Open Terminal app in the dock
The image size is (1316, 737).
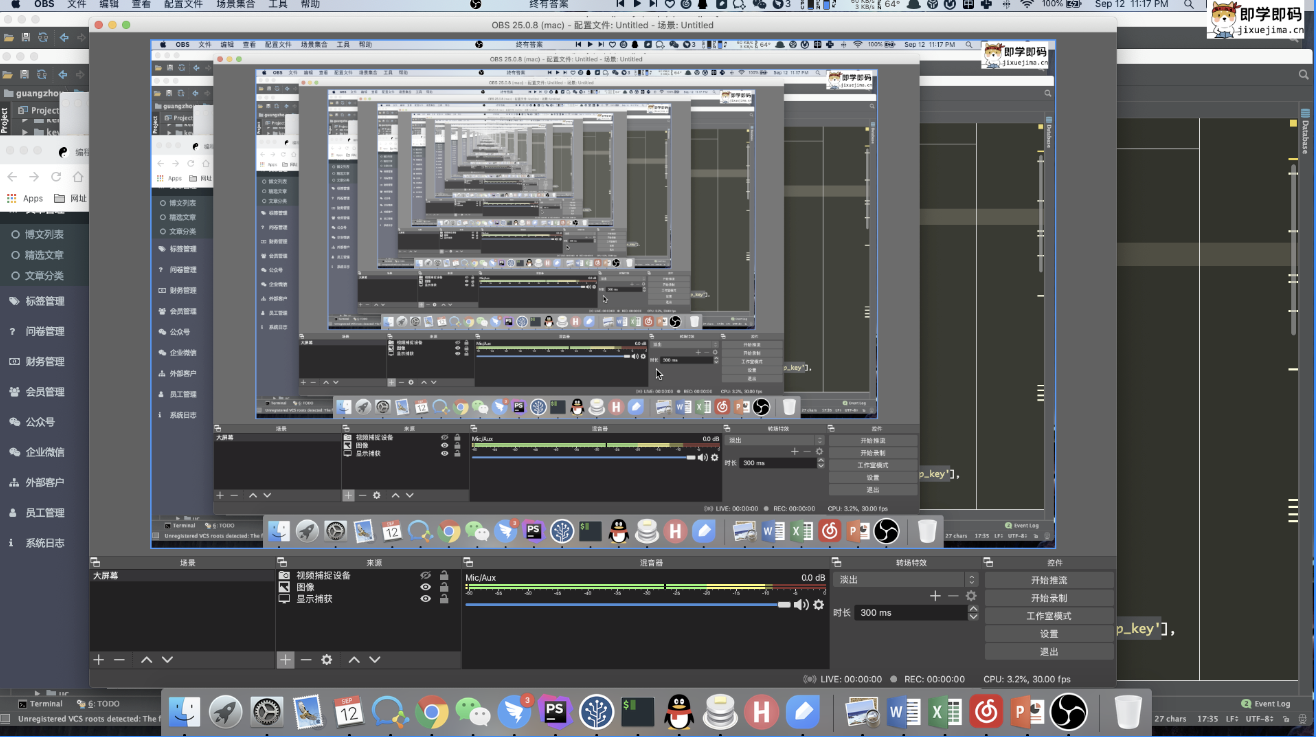tap(638, 712)
